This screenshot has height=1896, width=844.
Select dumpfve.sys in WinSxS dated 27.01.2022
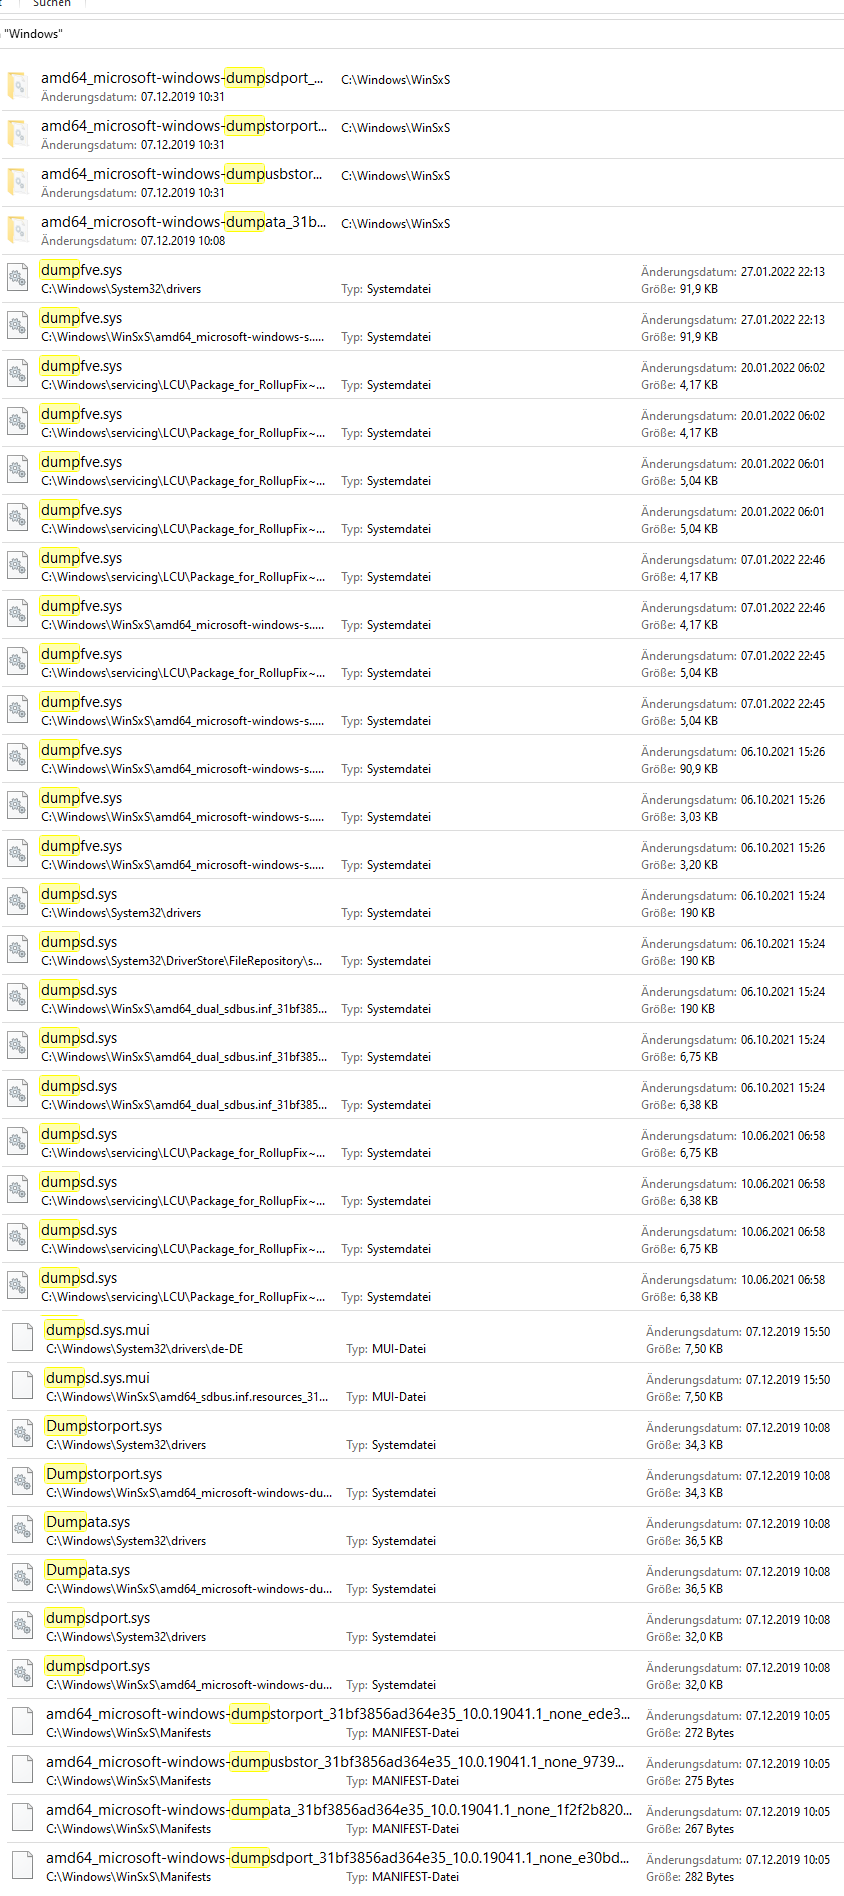pyautogui.click(x=81, y=318)
